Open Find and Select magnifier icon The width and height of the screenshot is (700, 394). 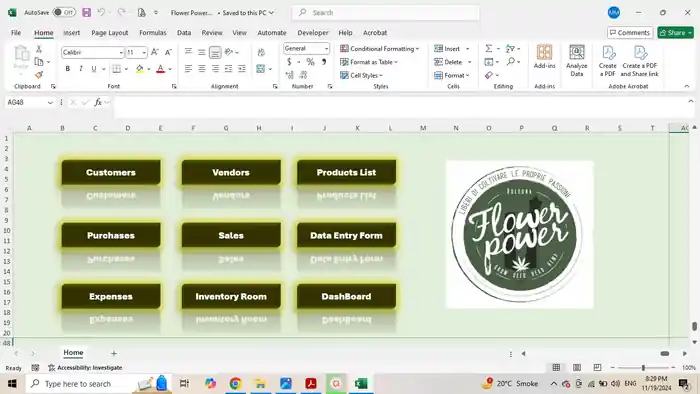[x=511, y=62]
